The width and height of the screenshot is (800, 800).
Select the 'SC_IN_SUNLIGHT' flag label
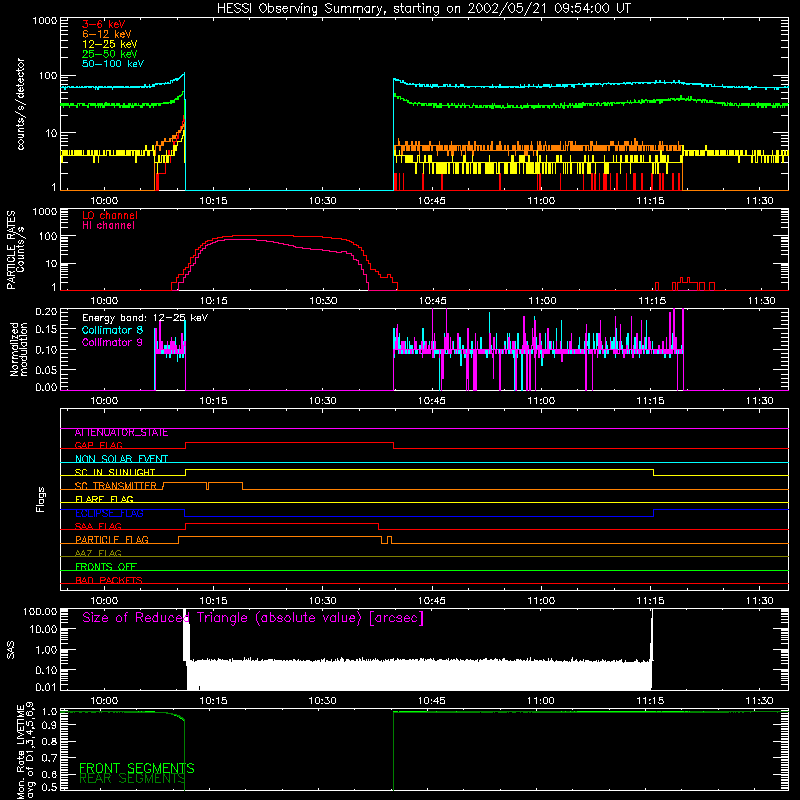tap(115, 472)
